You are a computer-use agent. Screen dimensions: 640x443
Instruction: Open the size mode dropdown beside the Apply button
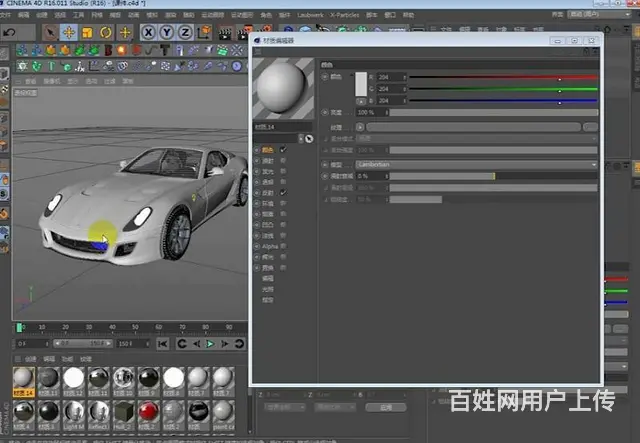pos(335,407)
